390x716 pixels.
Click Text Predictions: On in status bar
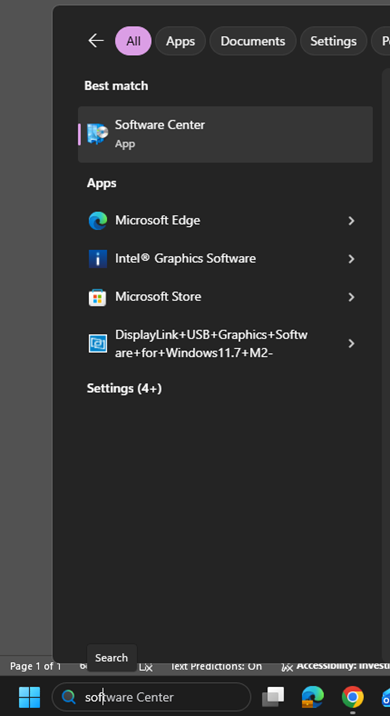(x=216, y=666)
